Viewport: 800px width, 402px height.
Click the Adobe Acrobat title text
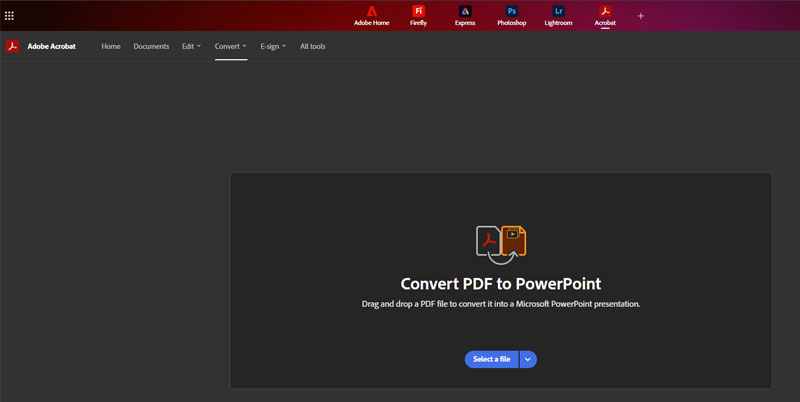click(52, 46)
